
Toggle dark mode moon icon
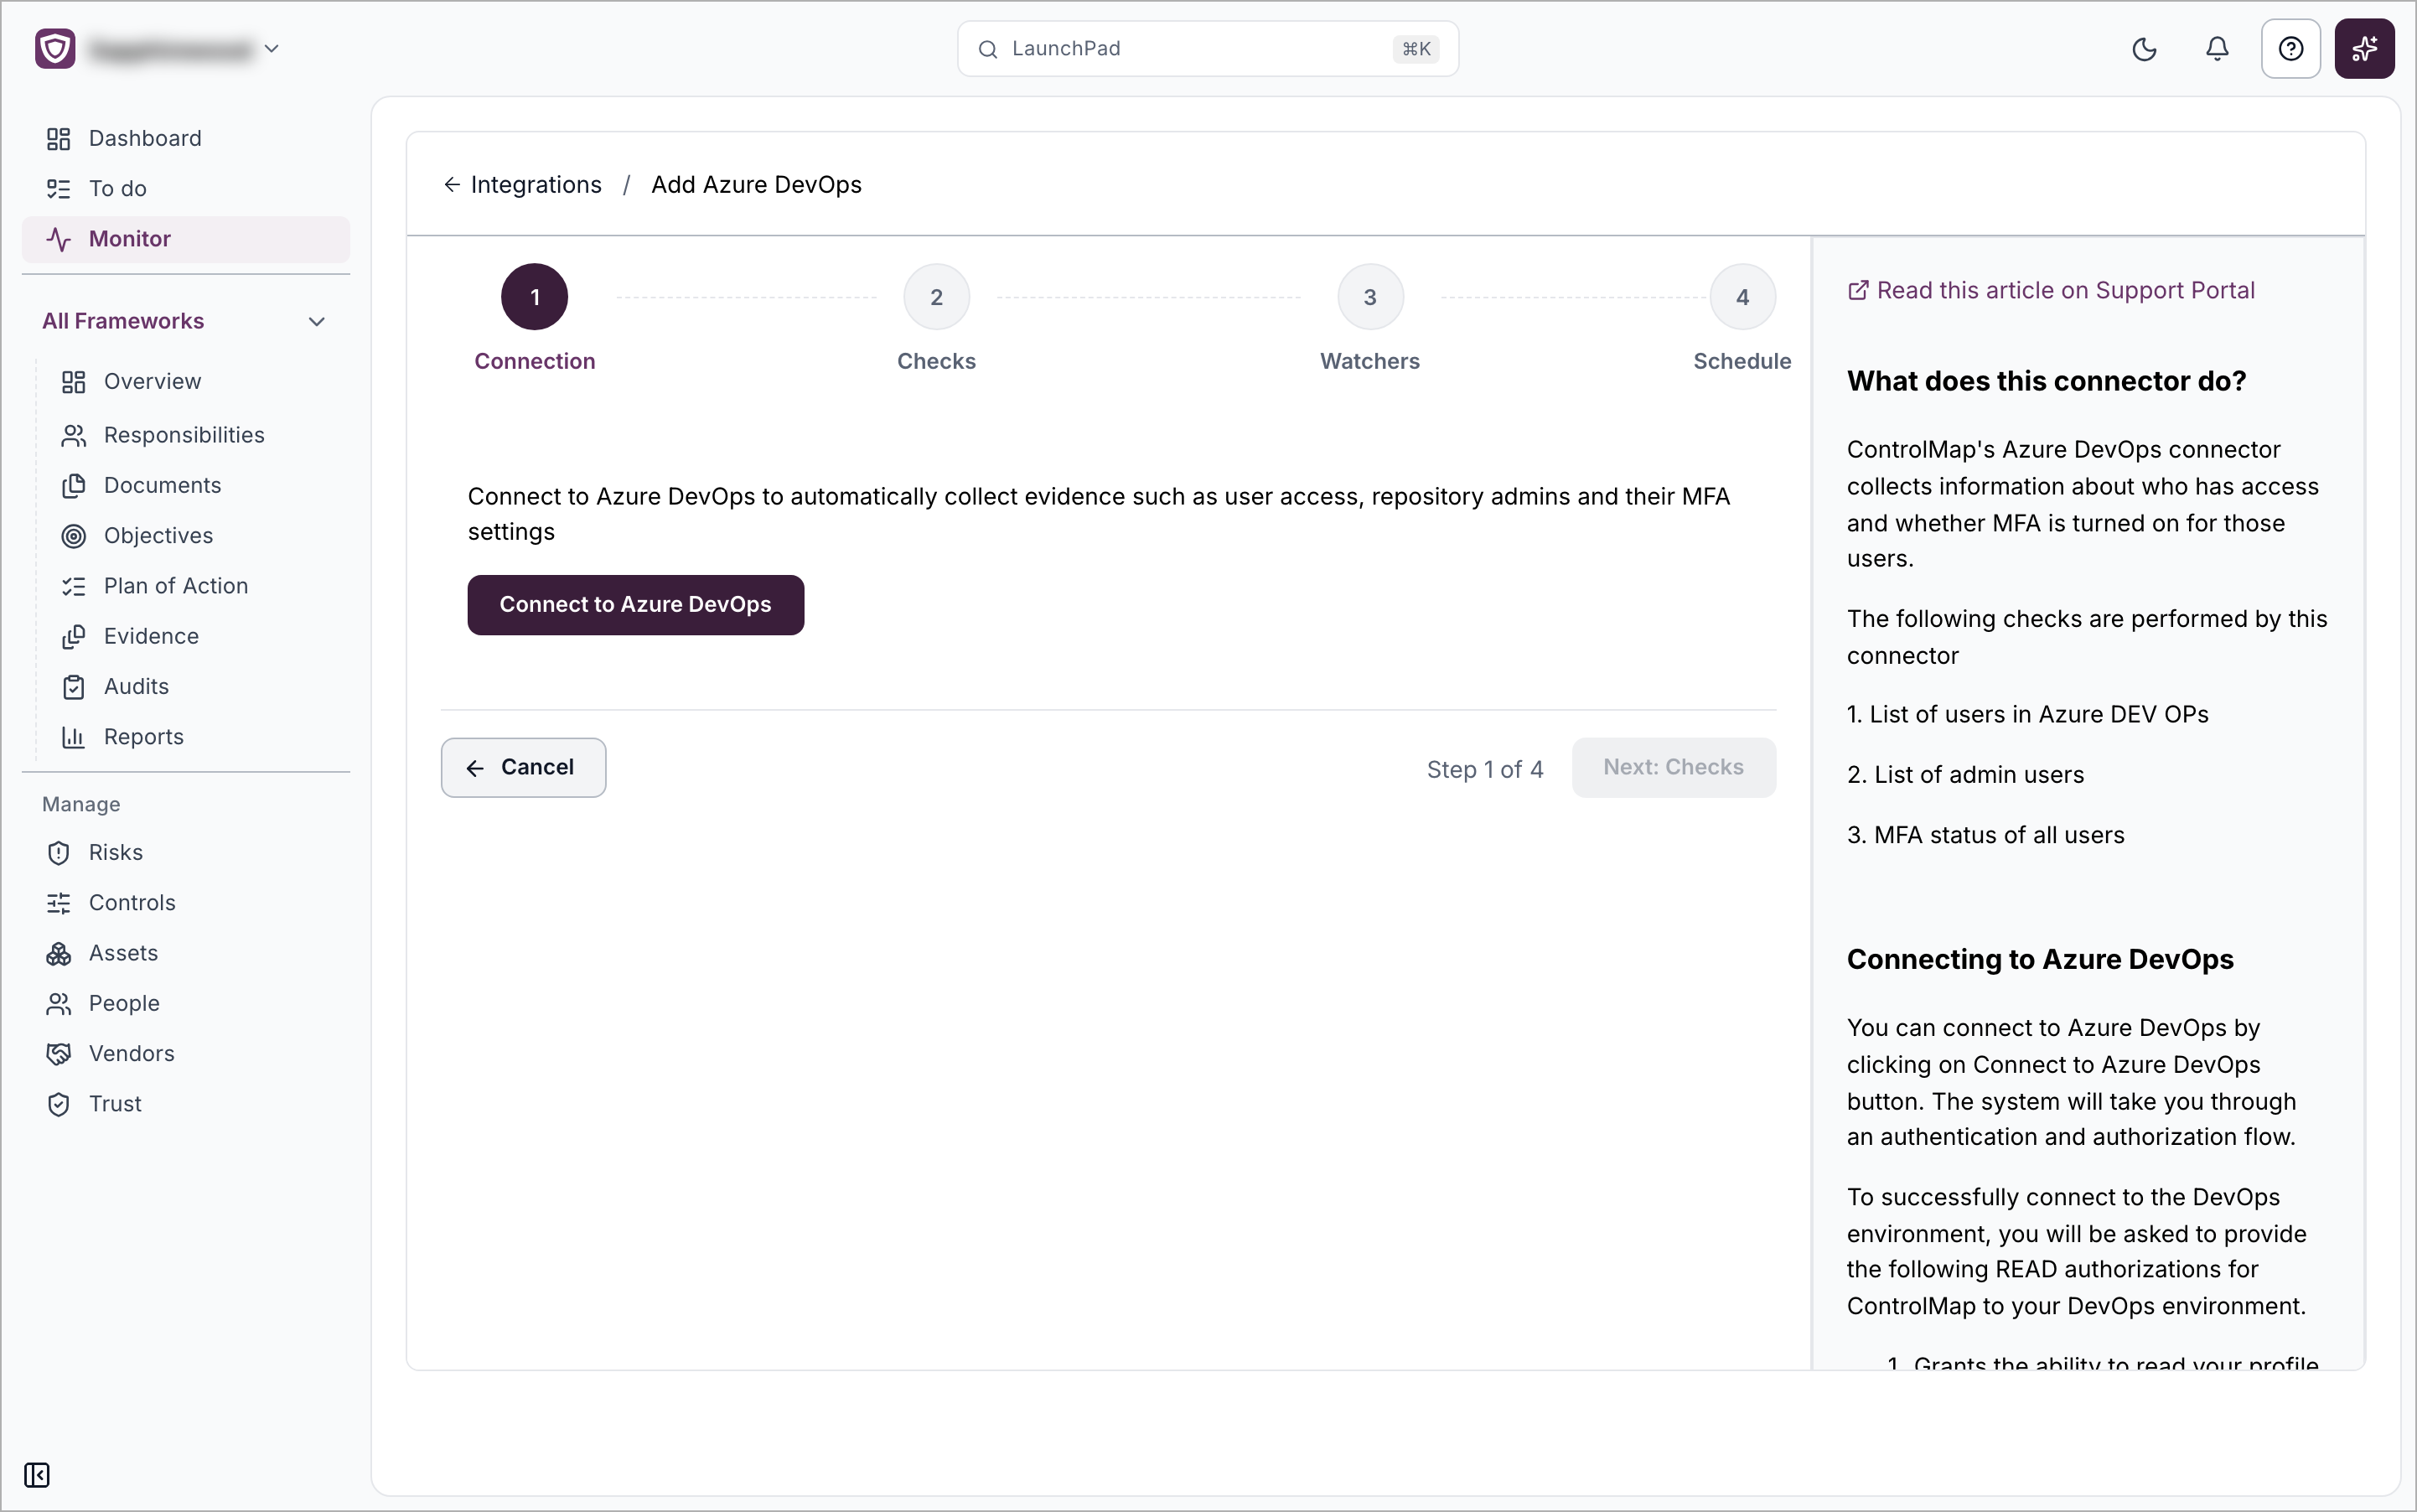pyautogui.click(x=2144, y=49)
